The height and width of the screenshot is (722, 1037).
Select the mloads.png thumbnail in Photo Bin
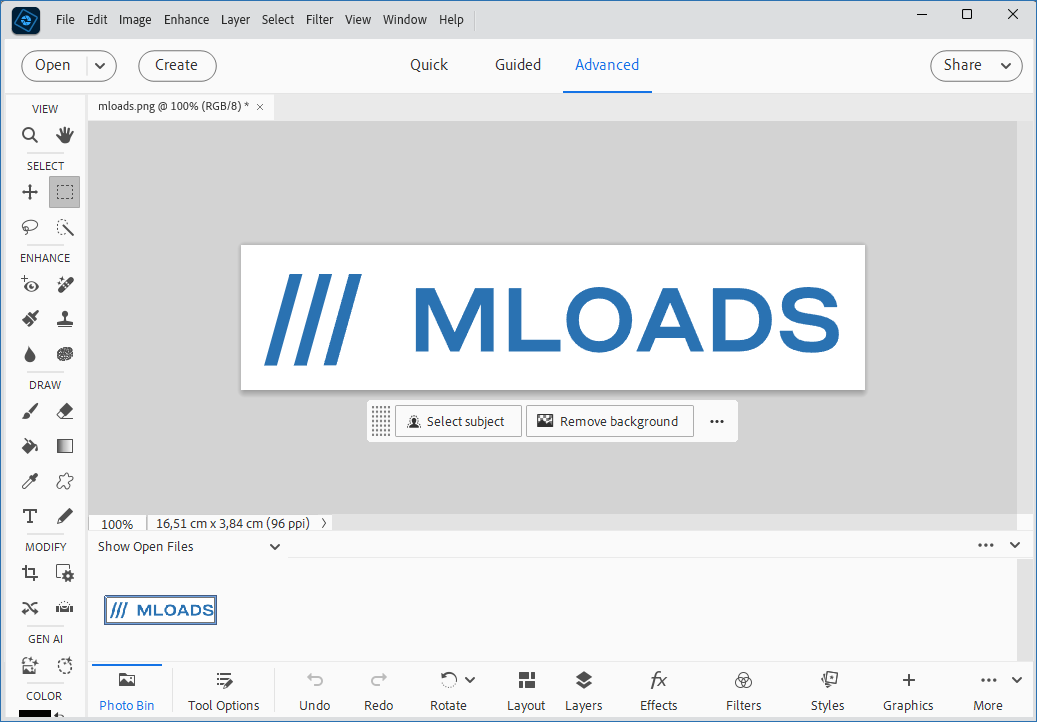pyautogui.click(x=160, y=610)
